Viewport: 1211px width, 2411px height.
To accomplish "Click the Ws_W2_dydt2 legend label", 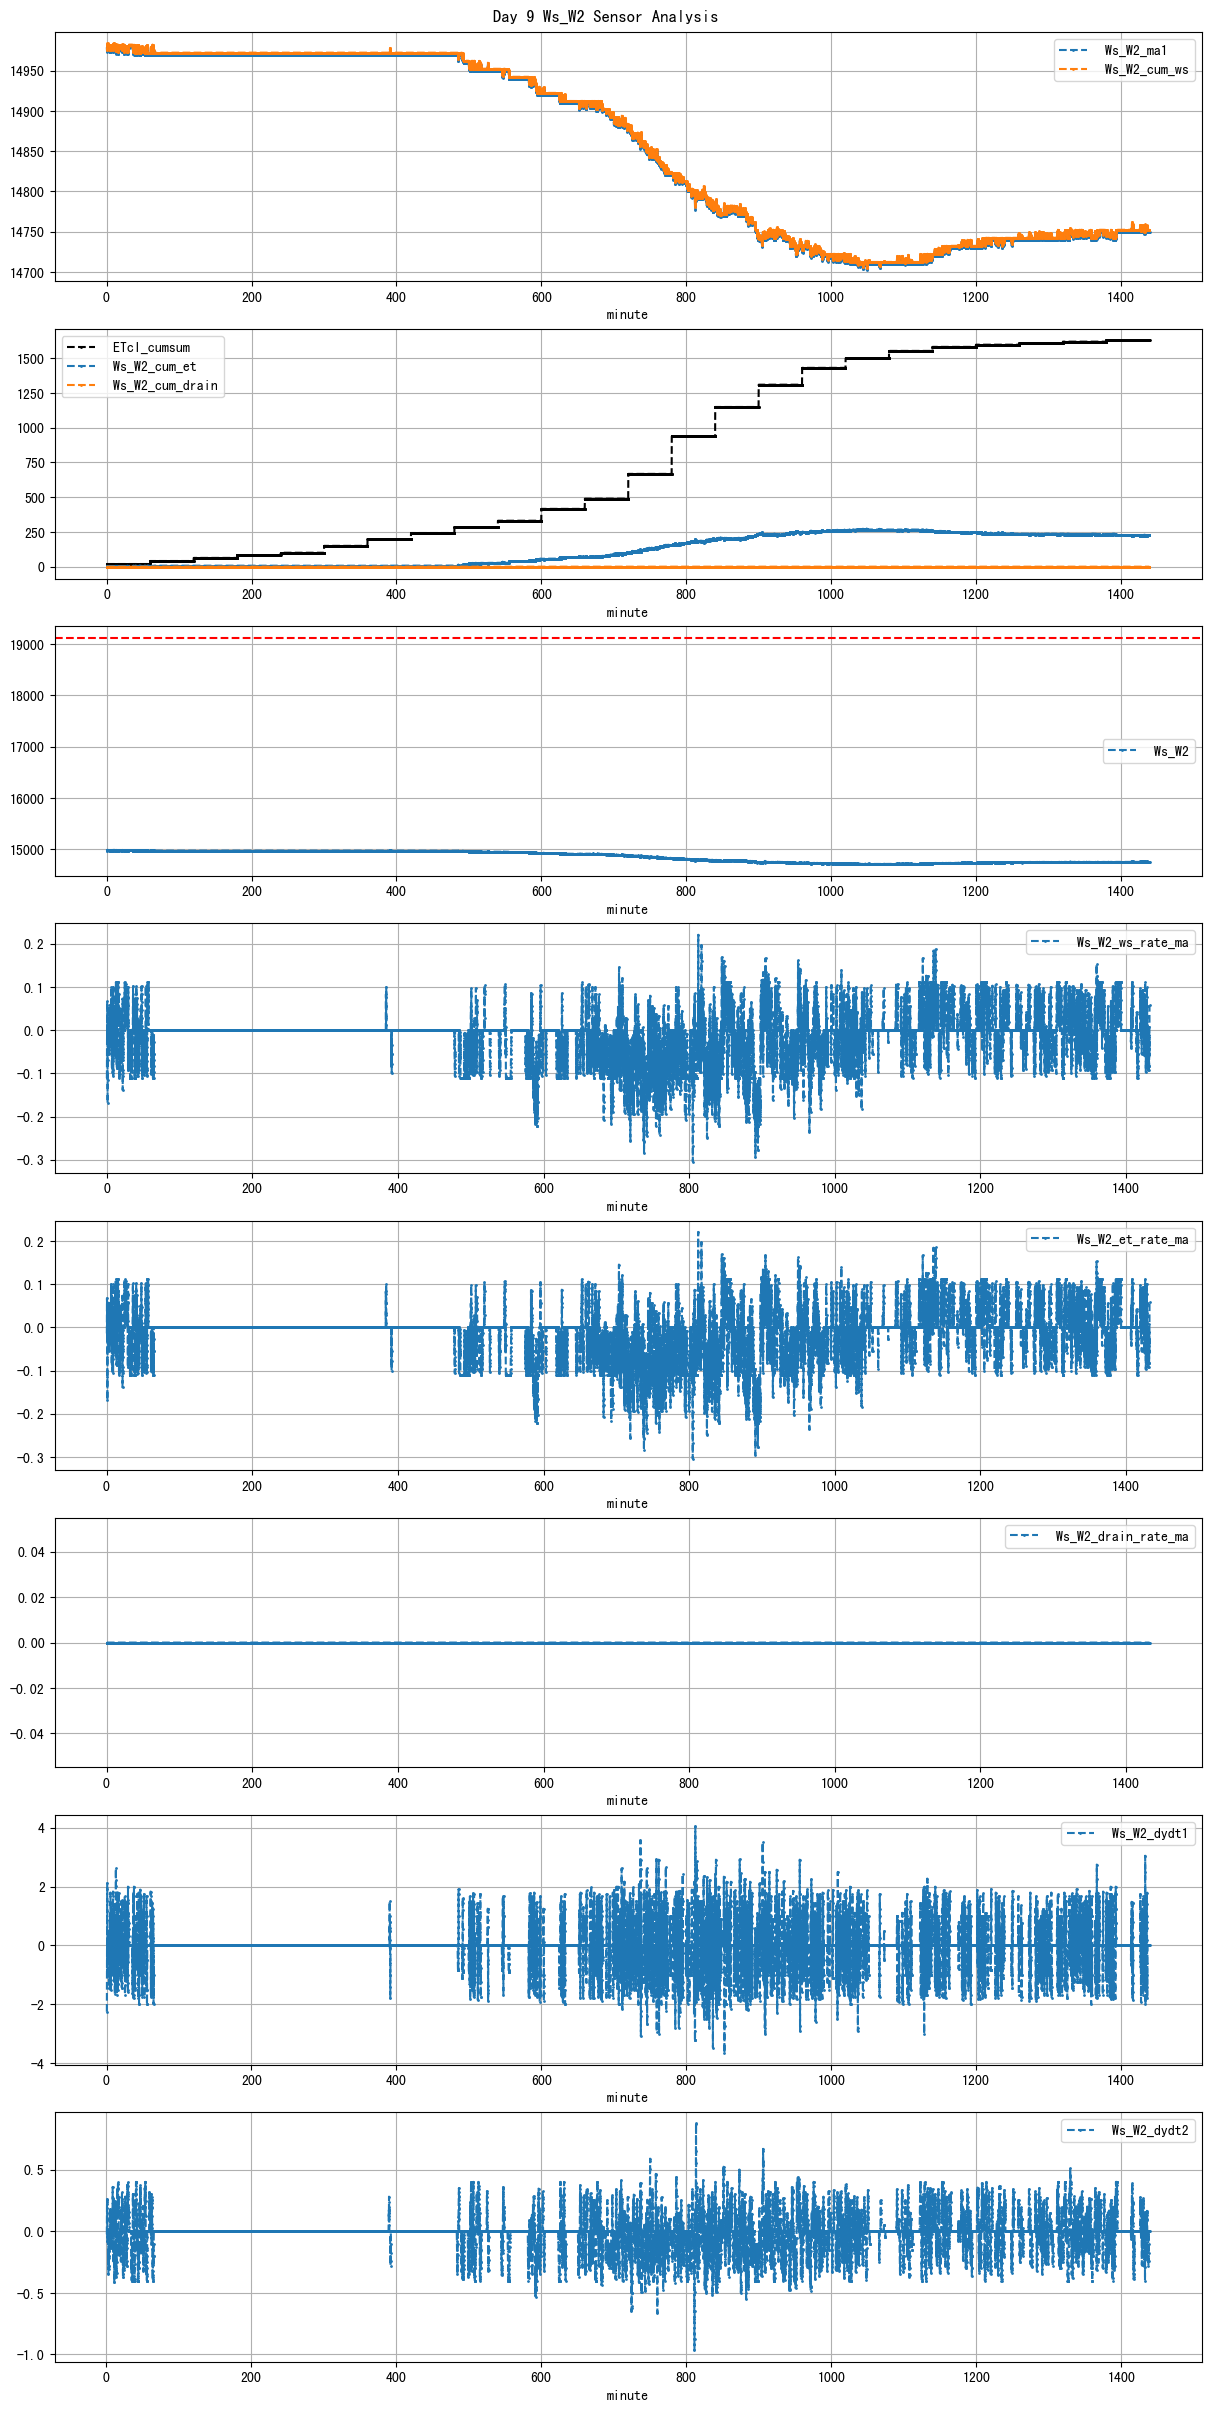I will tap(1149, 2130).
